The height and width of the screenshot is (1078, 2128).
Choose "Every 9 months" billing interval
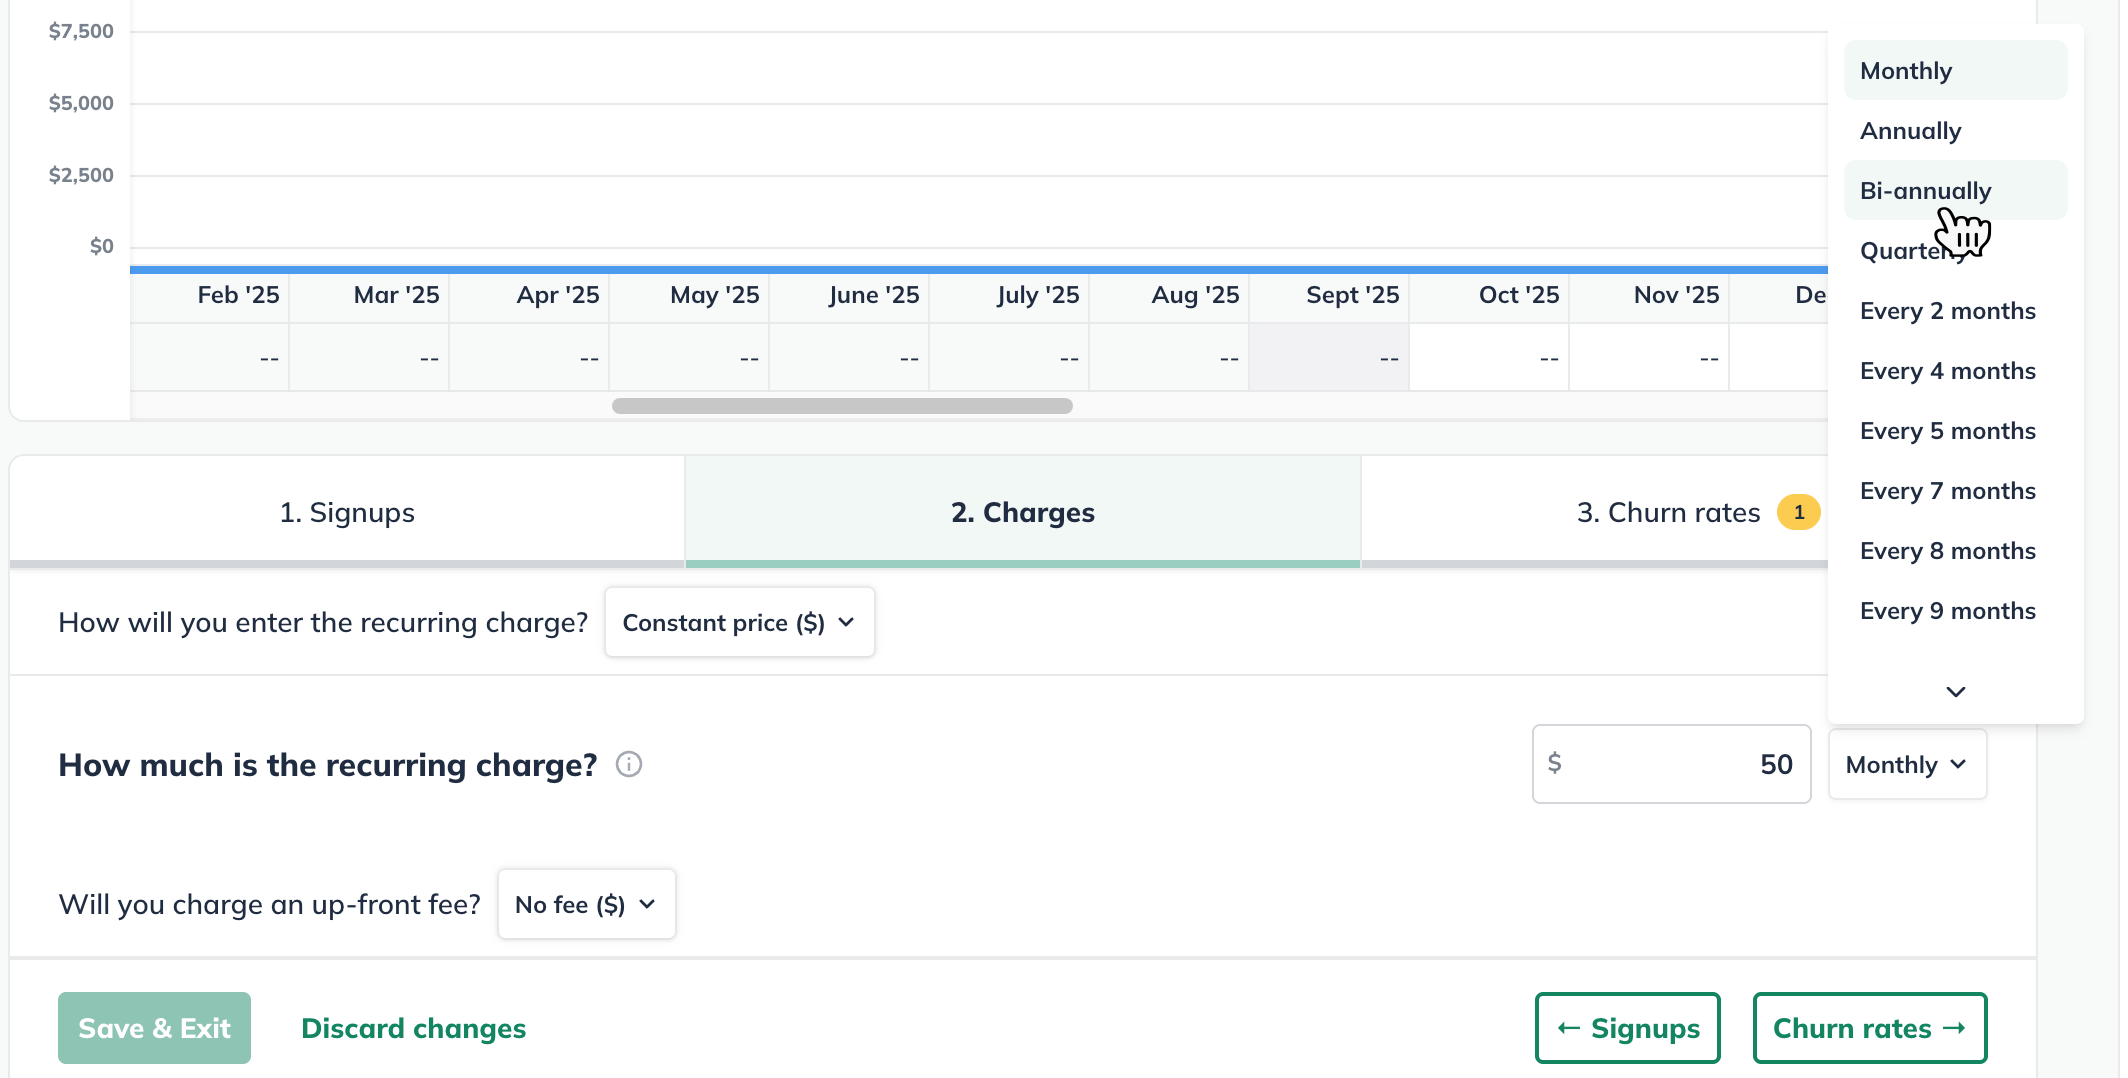pos(1947,610)
